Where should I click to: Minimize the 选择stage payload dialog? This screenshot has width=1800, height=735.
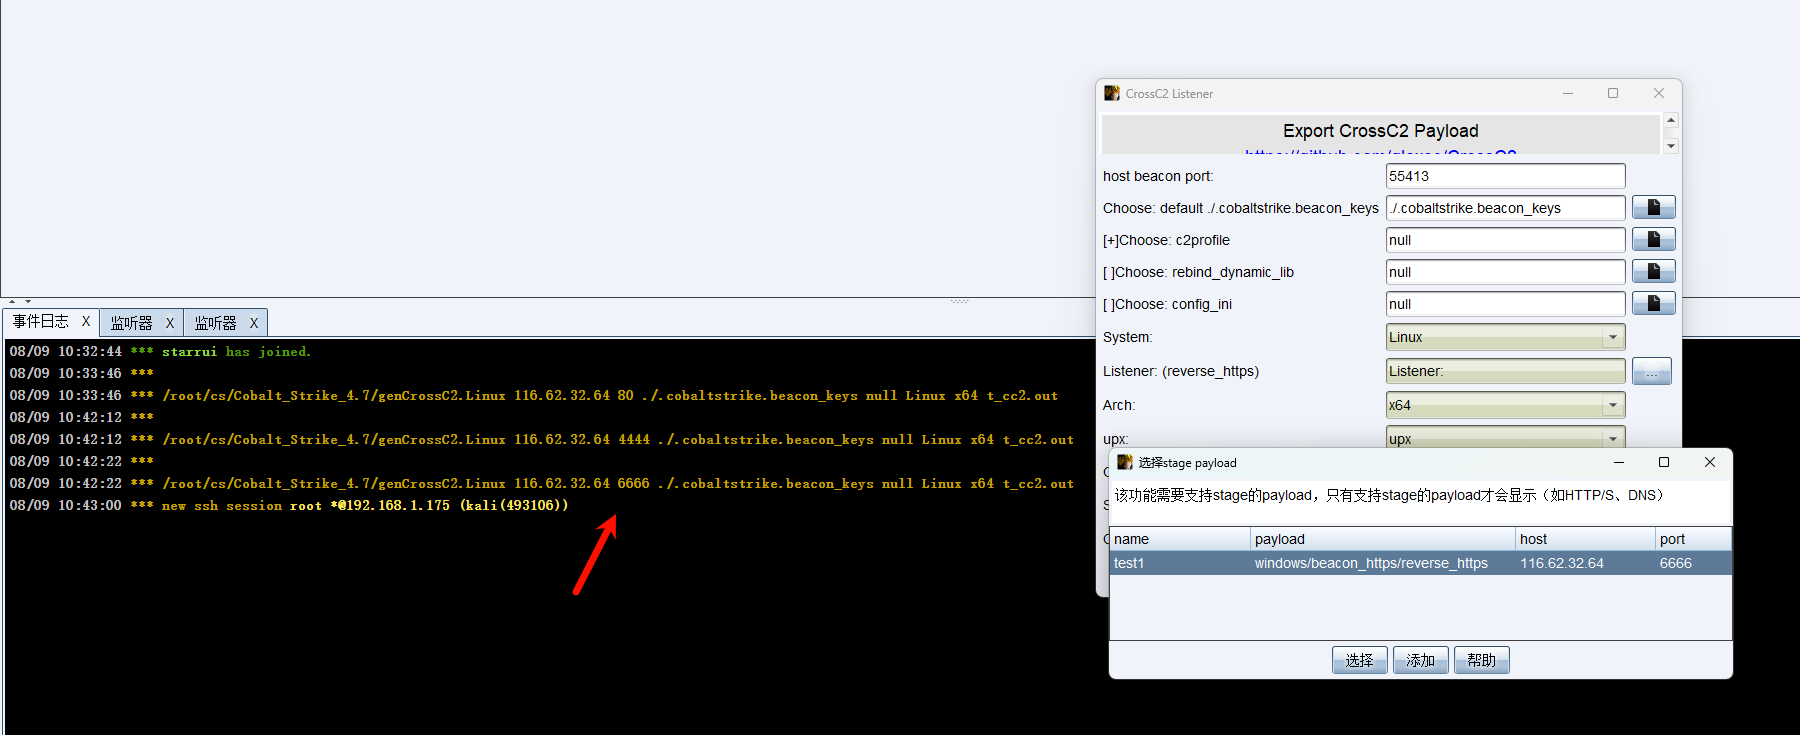[x=1618, y=462]
